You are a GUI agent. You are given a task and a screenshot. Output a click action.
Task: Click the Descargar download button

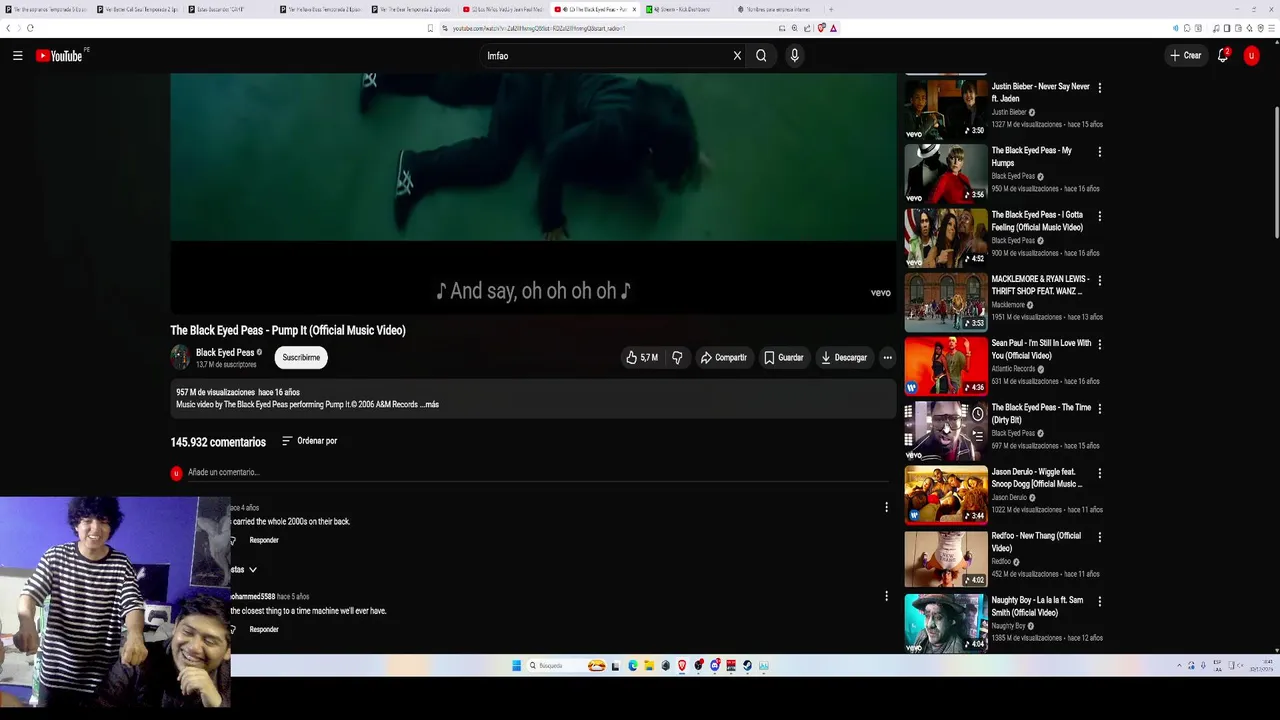pos(844,357)
